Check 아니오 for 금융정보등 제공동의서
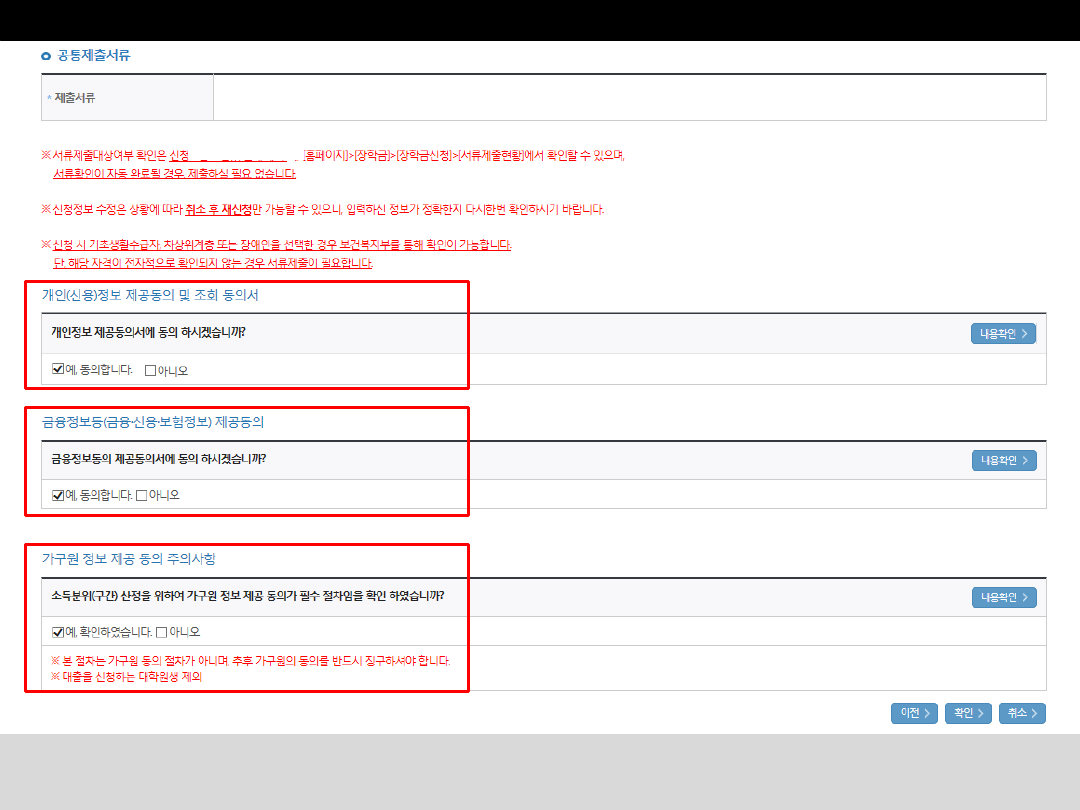This screenshot has height=810, width=1080. coord(142,495)
